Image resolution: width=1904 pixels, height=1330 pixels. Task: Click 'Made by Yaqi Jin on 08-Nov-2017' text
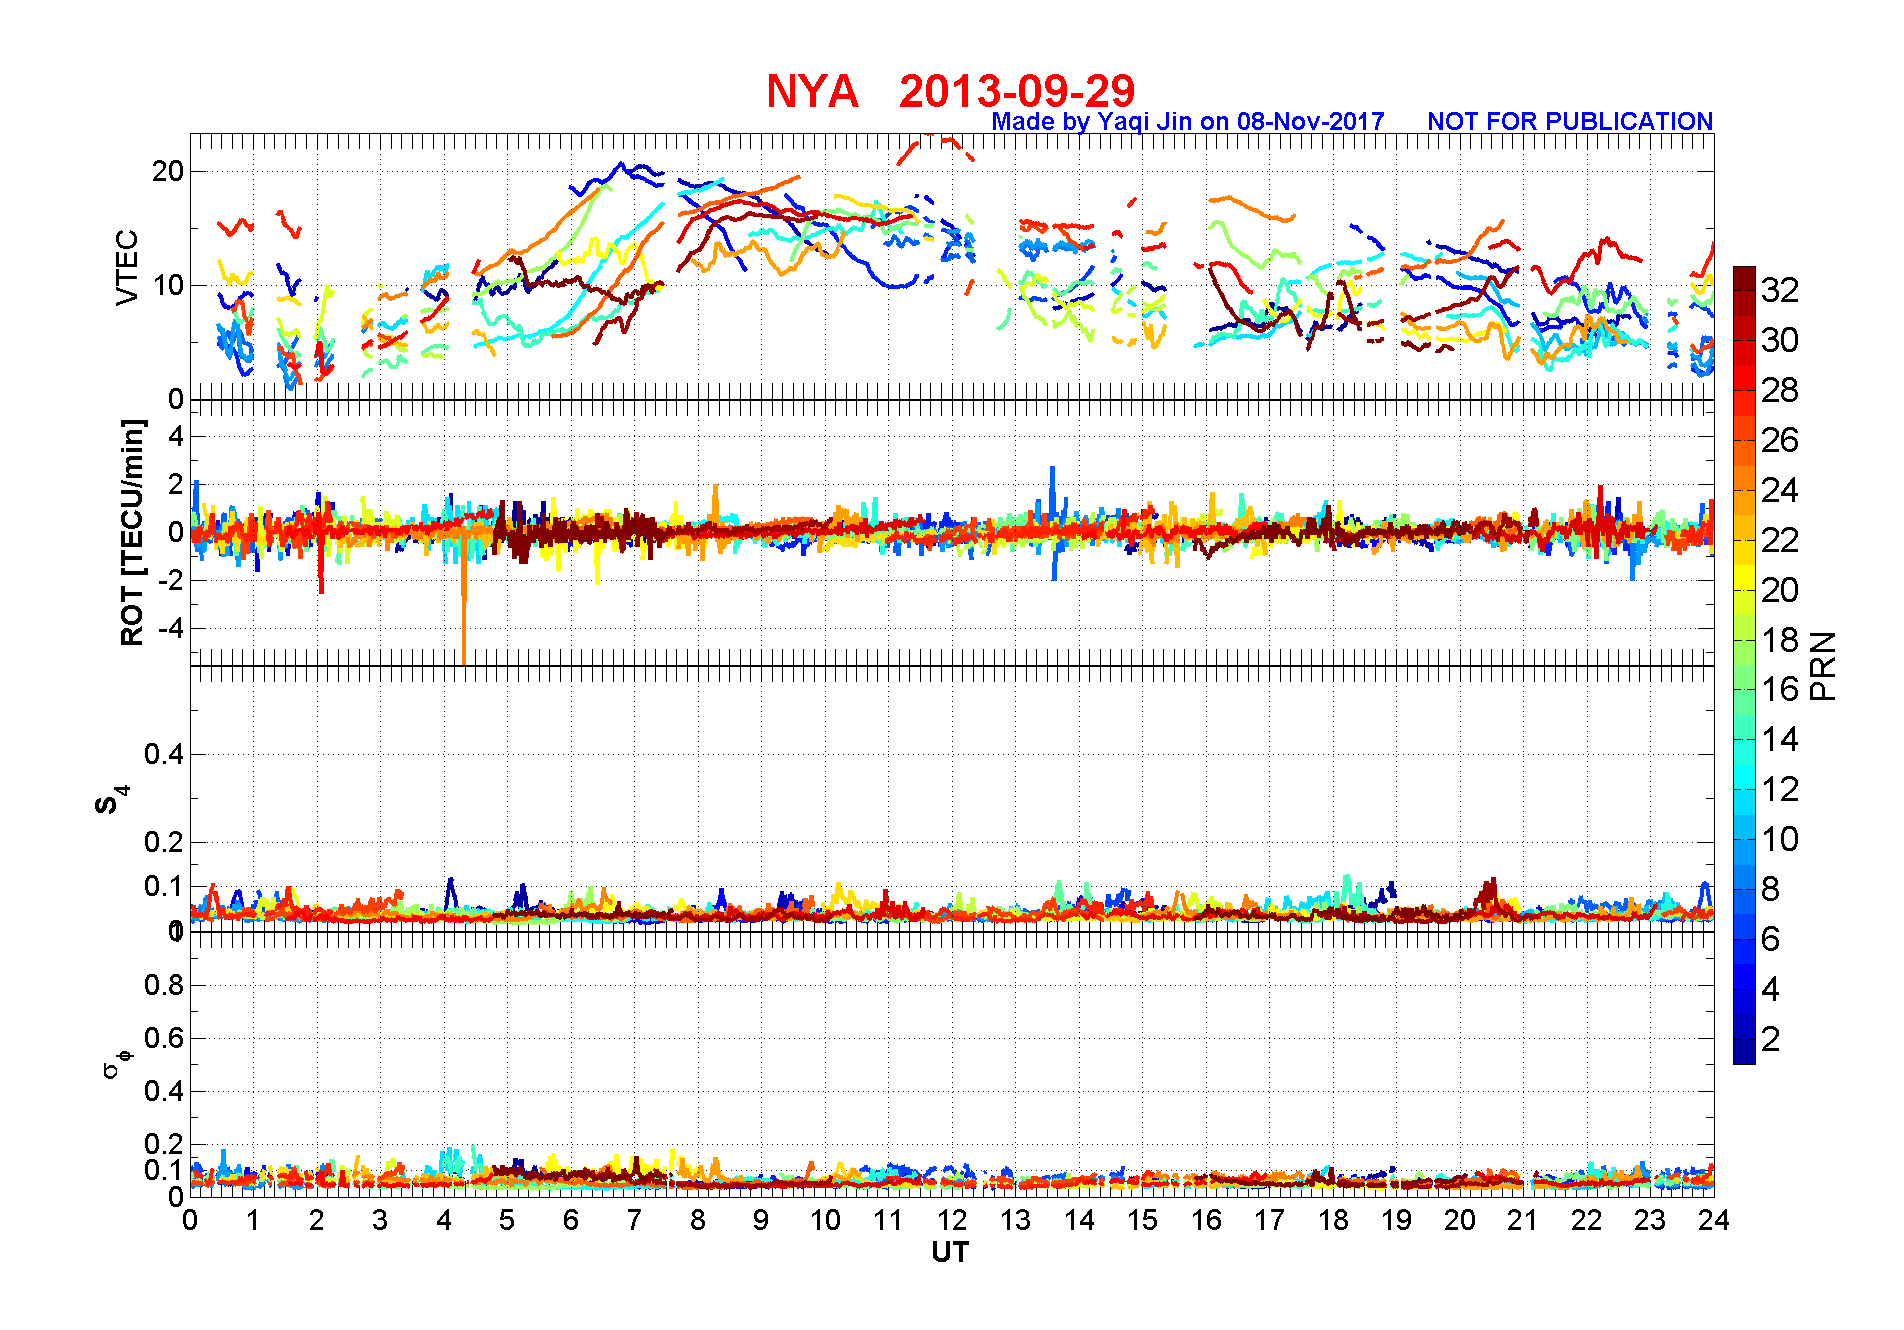coord(1188,122)
